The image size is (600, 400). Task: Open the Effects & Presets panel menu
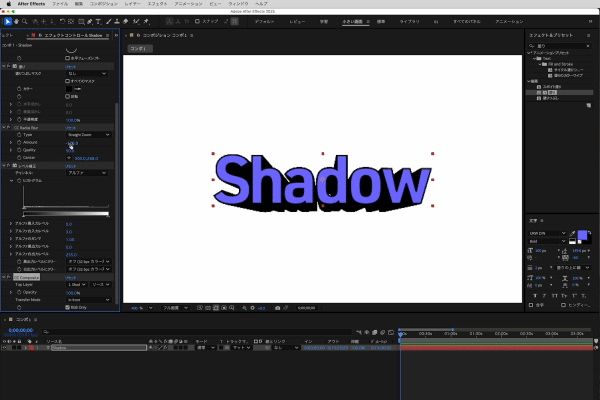click(x=589, y=35)
